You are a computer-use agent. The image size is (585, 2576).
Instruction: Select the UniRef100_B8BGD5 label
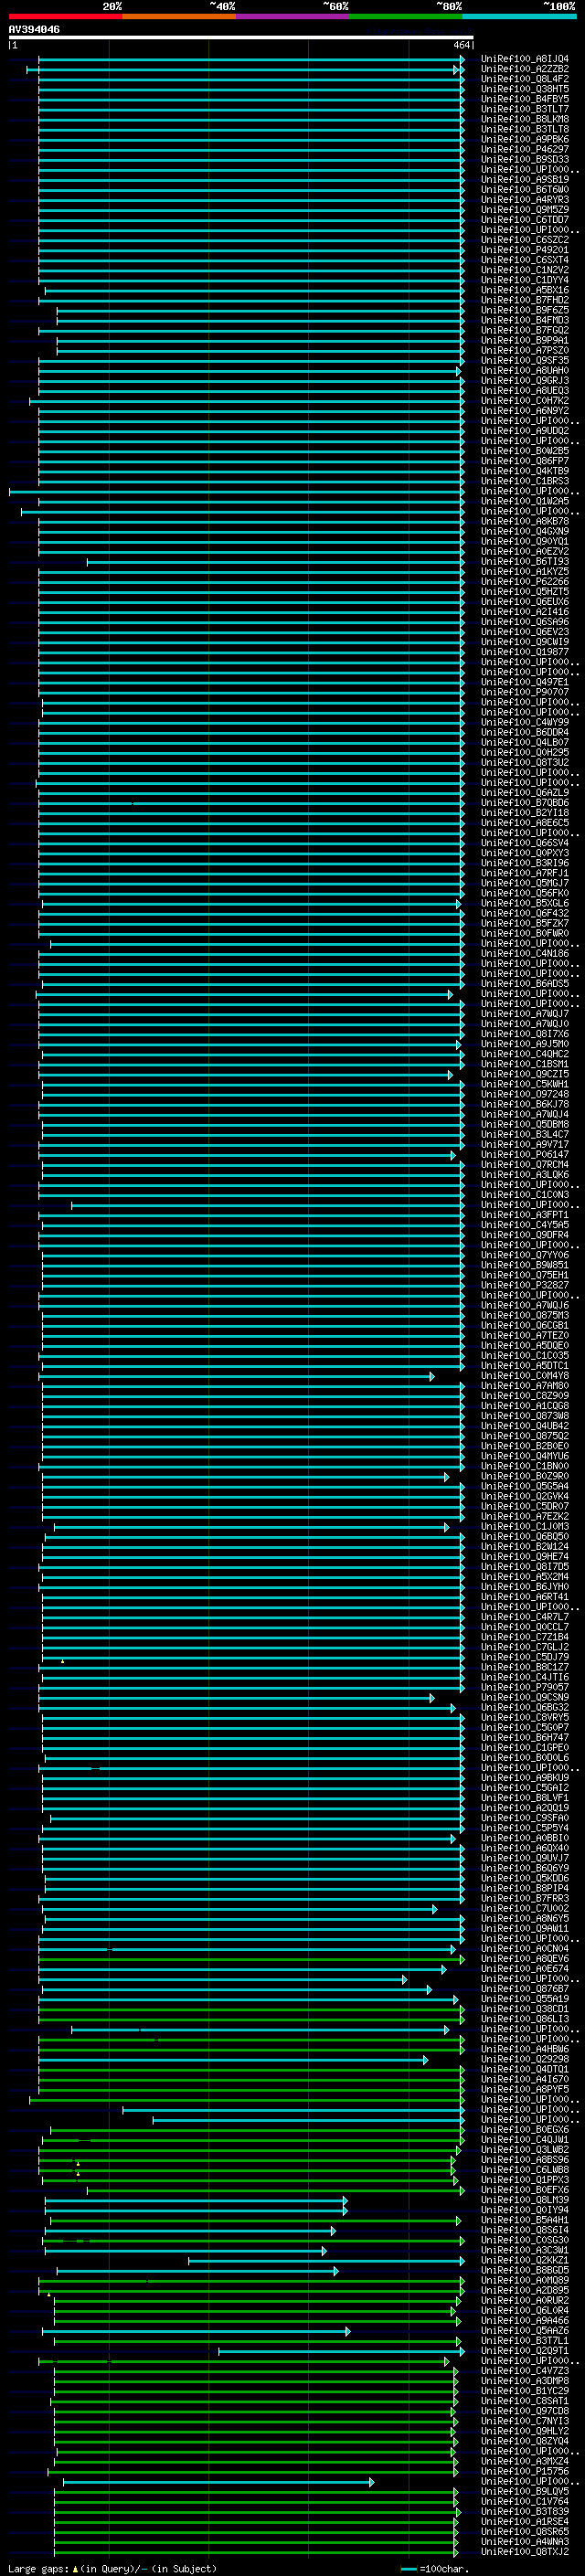pos(524,2271)
